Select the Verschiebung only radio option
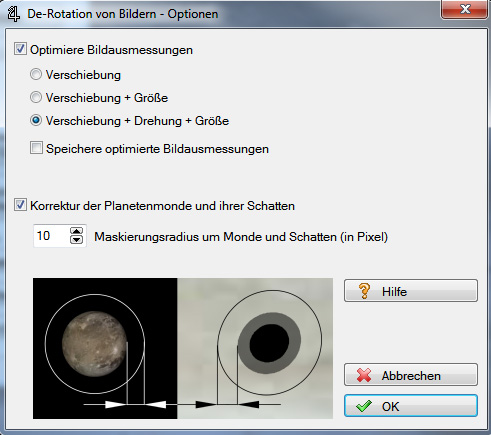This screenshot has height=435, width=491. tap(36, 74)
